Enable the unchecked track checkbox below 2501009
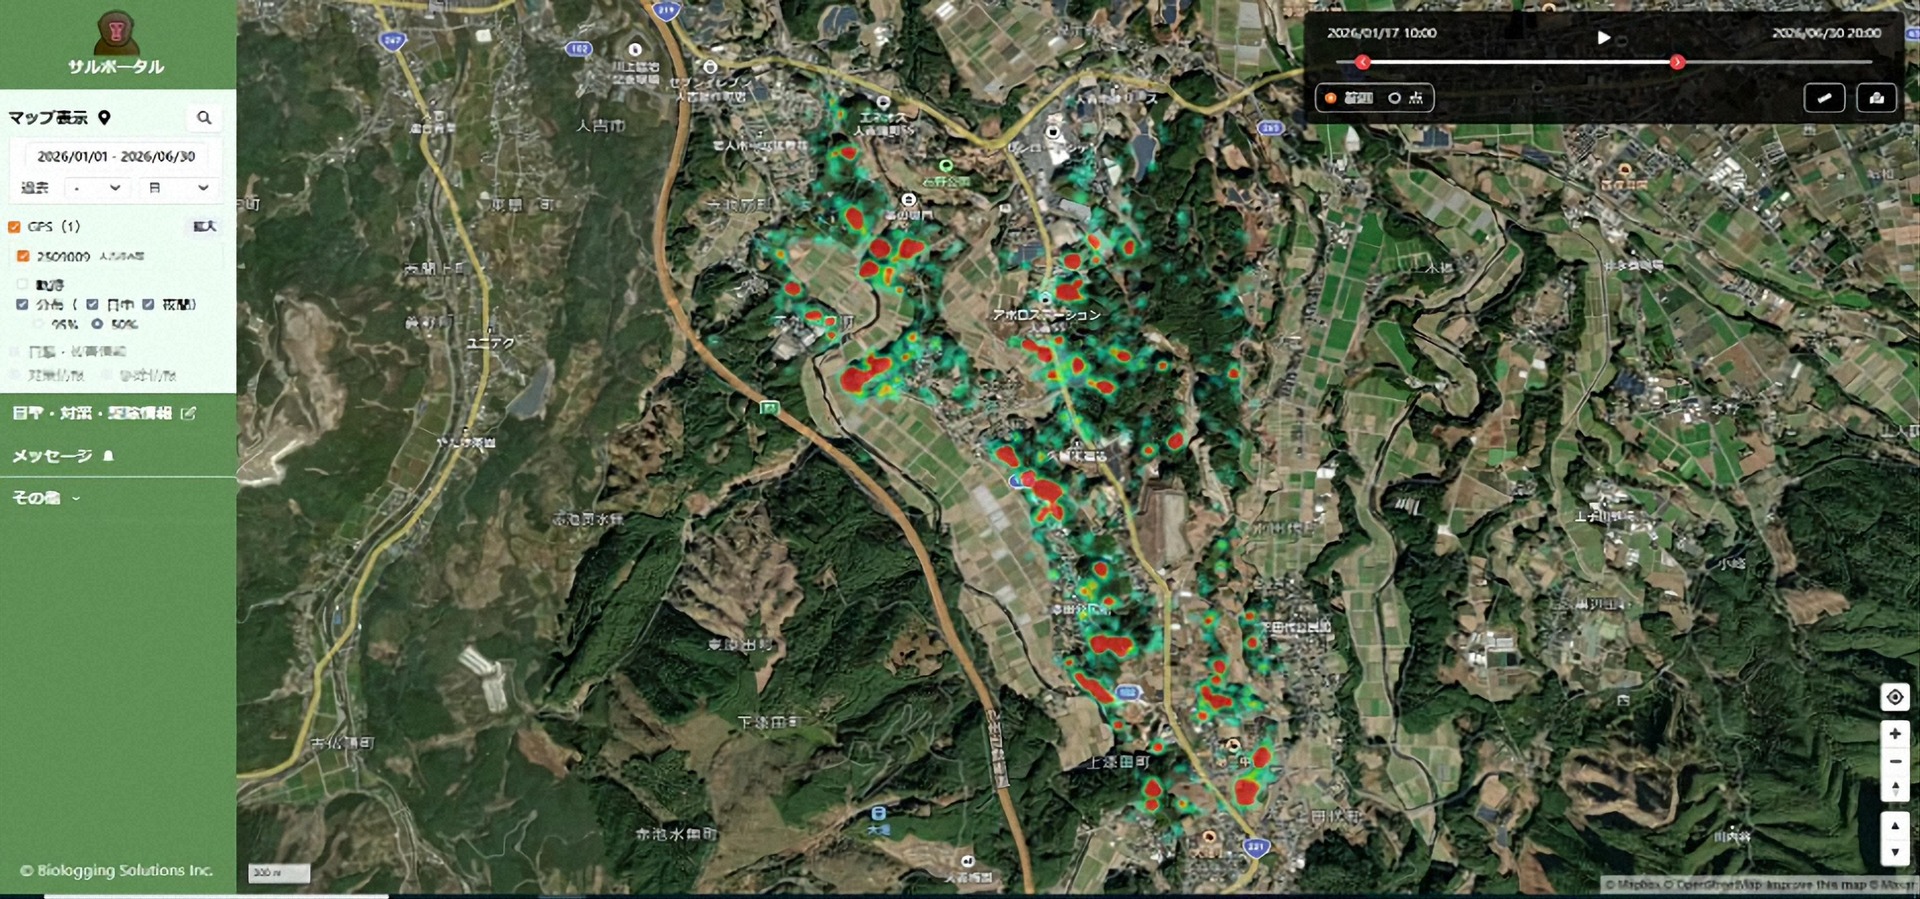 [x=22, y=284]
